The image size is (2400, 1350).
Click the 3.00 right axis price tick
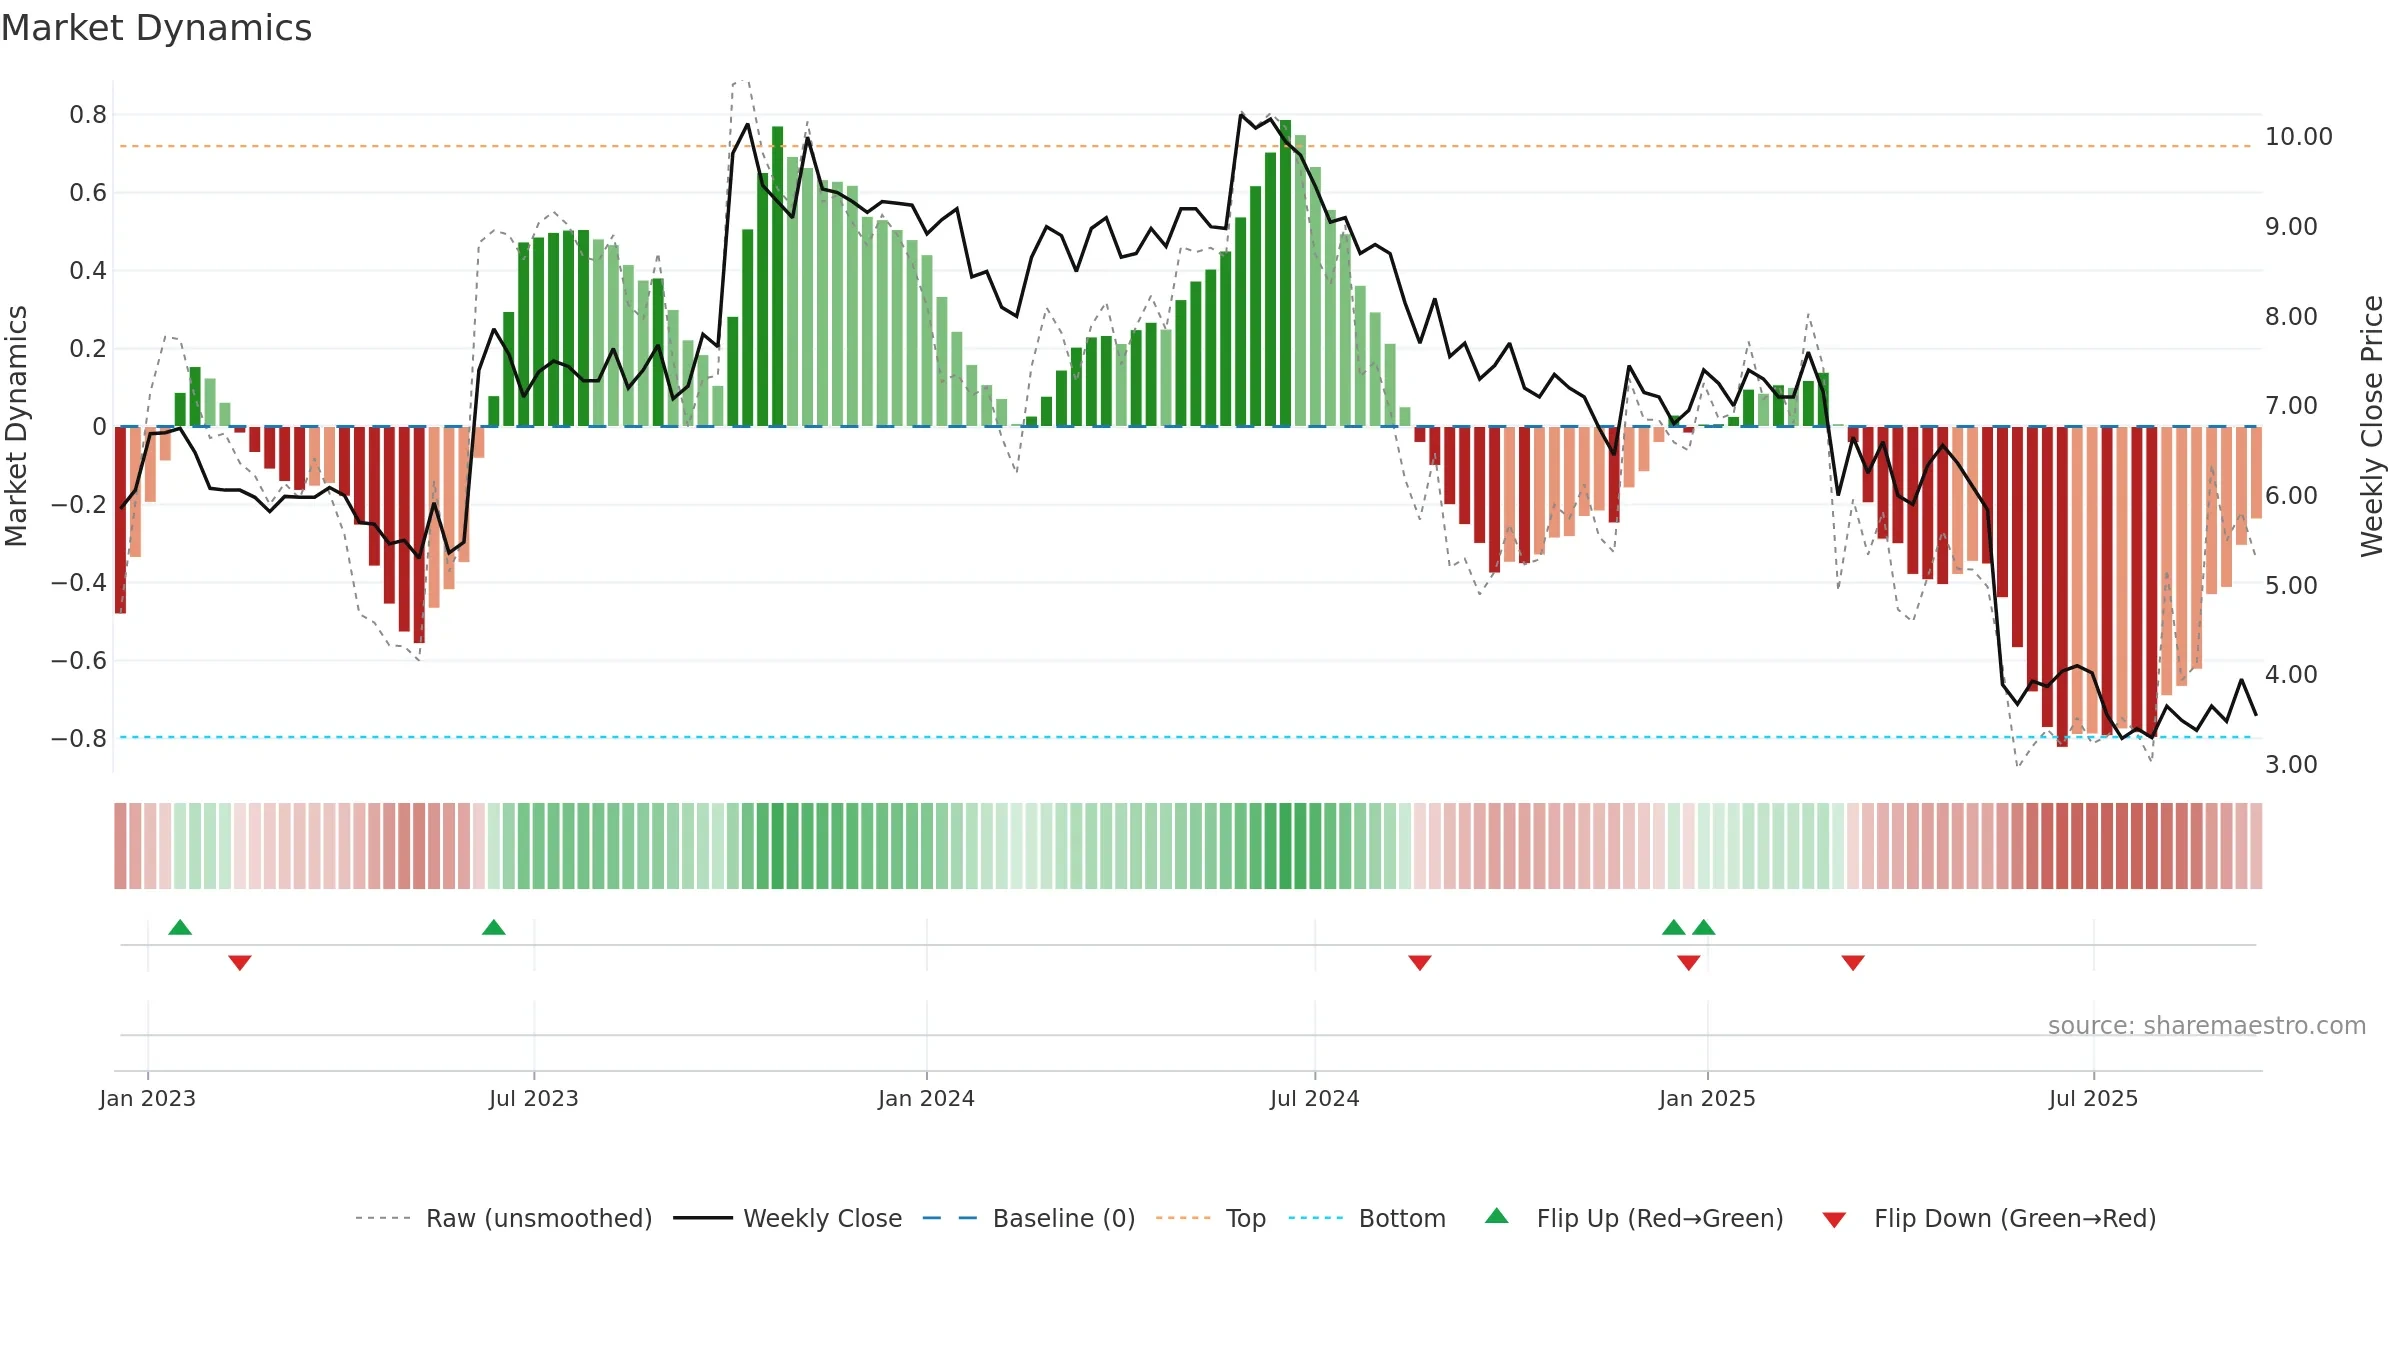[2291, 765]
